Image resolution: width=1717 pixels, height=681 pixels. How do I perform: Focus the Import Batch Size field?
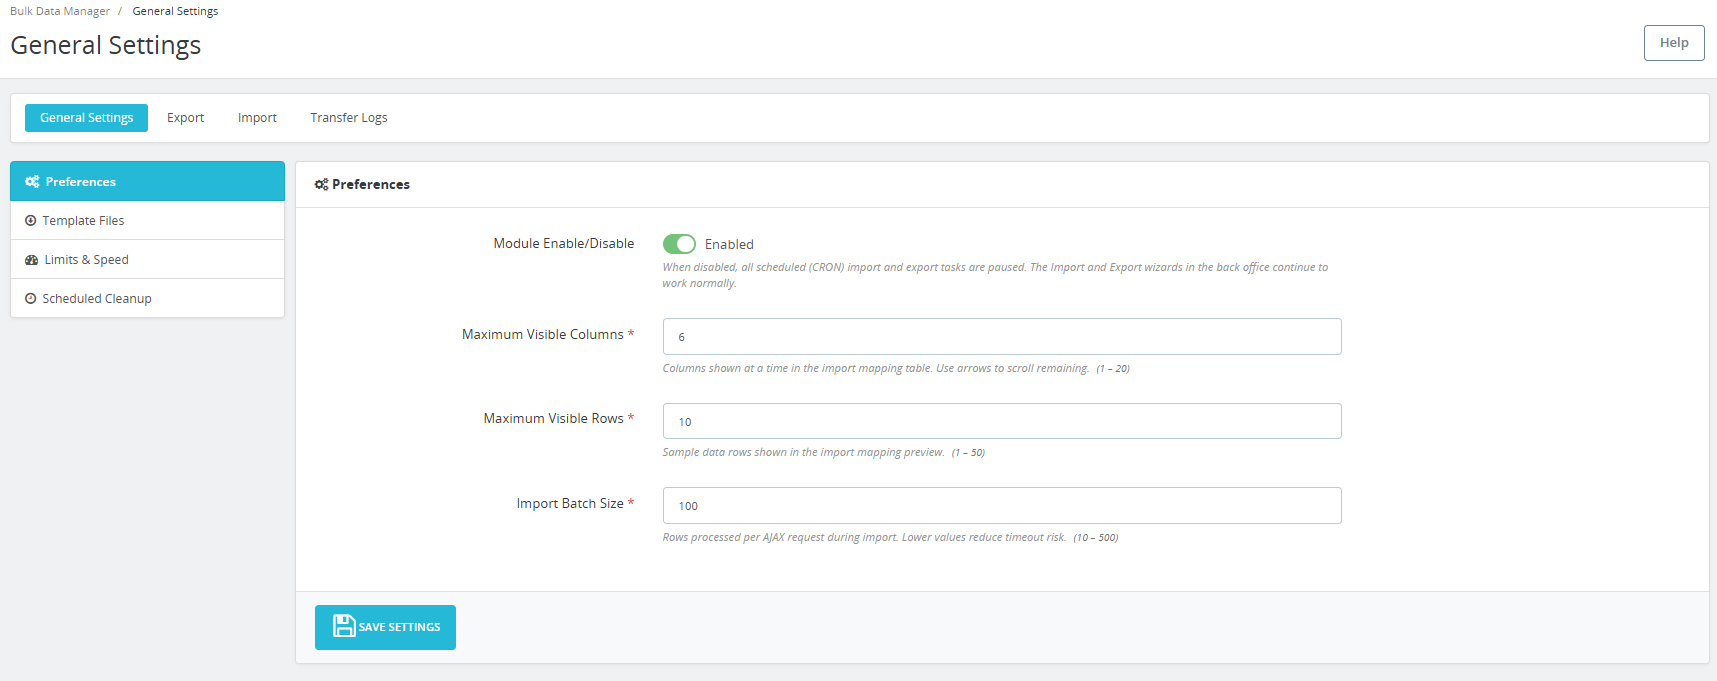coord(1002,506)
